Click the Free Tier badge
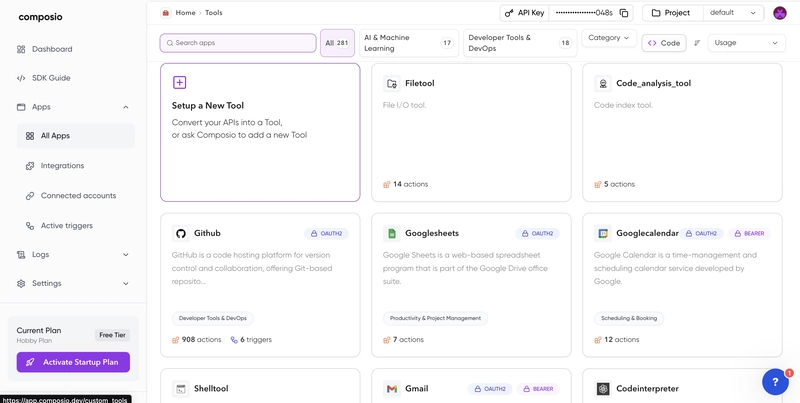 [112, 335]
